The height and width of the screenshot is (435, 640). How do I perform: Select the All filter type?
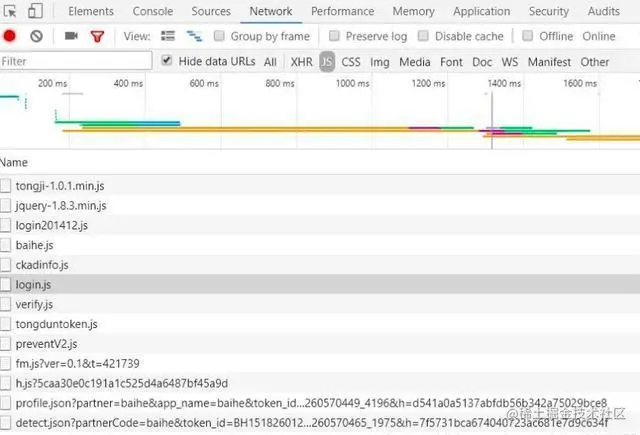coord(270,62)
